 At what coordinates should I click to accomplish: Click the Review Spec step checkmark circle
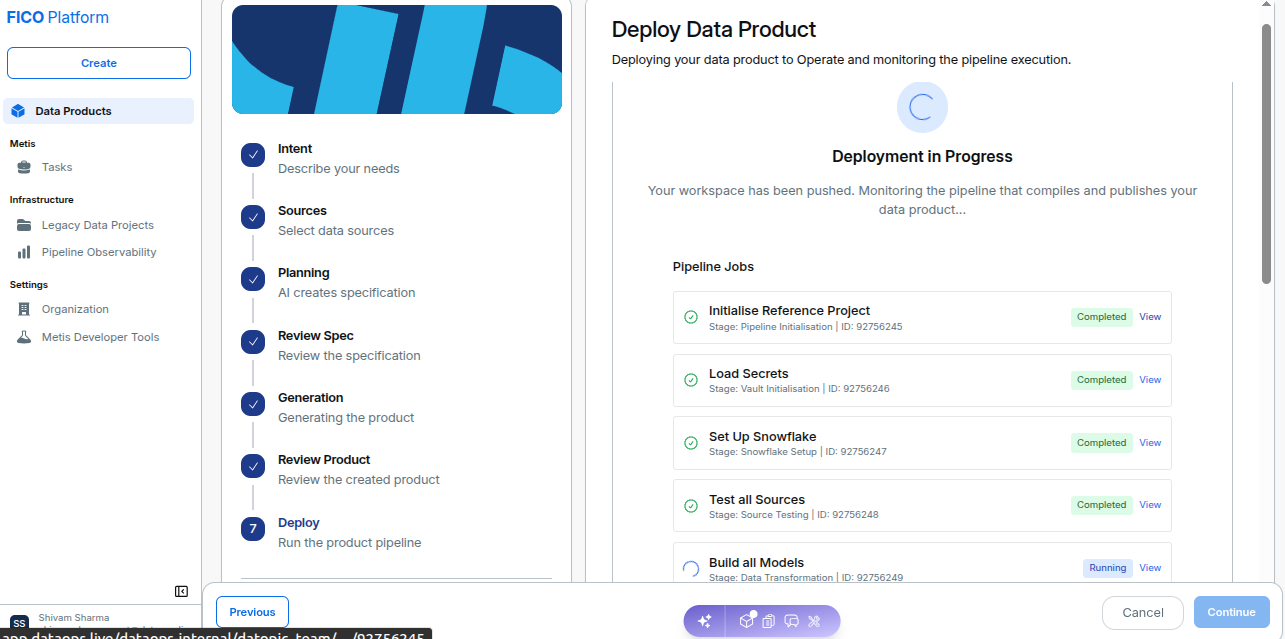253,342
